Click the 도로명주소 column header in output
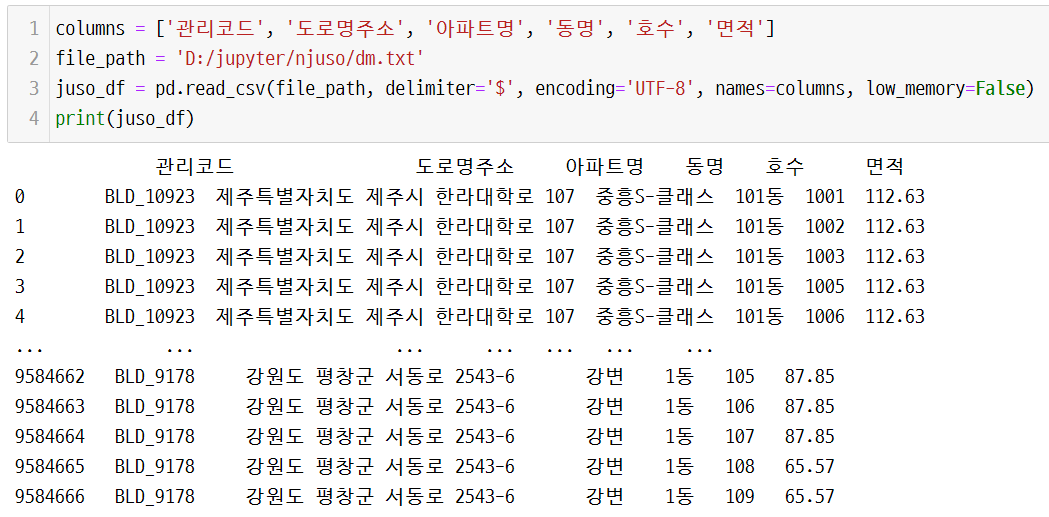Viewport: 1049px width, 517px height. 465,166
